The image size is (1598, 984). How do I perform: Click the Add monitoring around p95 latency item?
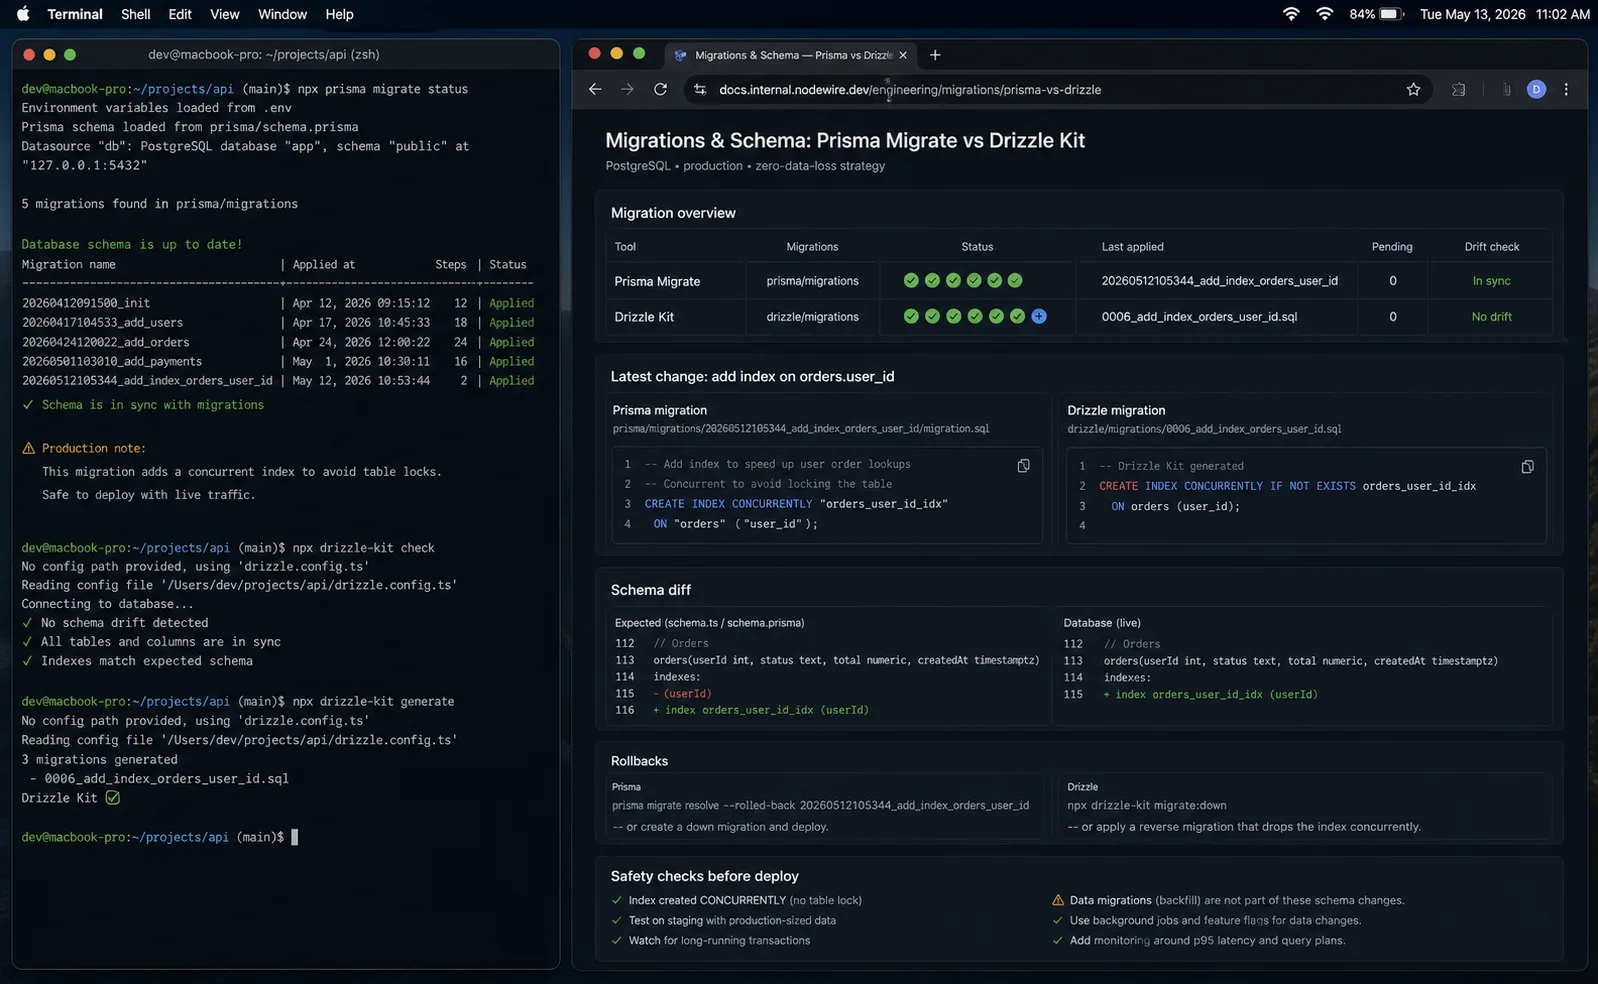[x=1207, y=940]
